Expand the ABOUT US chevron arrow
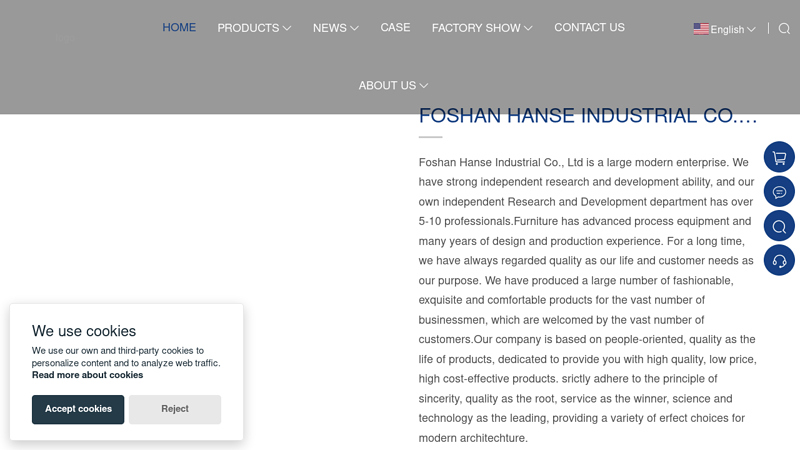This screenshot has height=450, width=800. pyautogui.click(x=423, y=86)
